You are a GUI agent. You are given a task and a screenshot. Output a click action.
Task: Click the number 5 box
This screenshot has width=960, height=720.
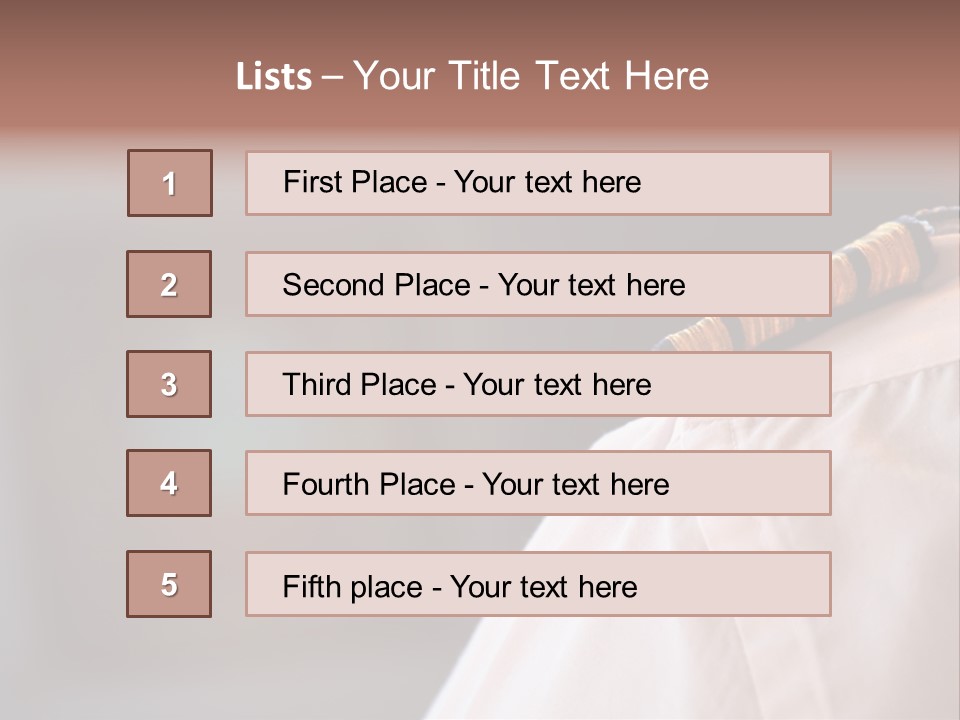(x=169, y=584)
